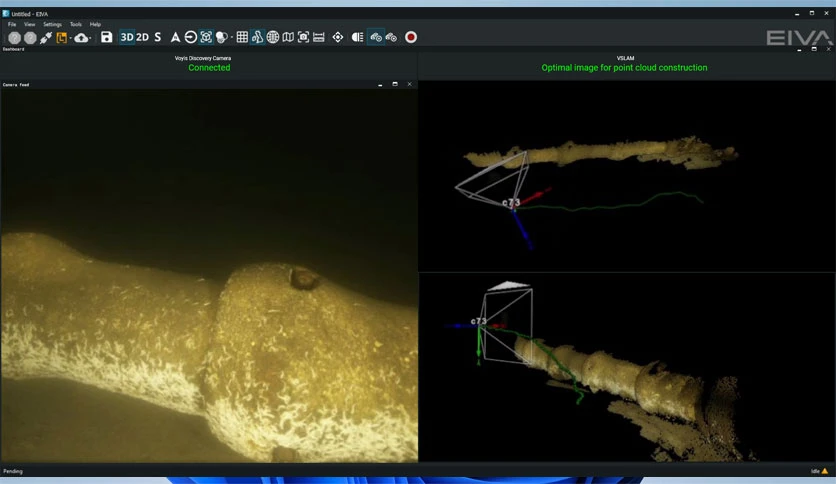Click the circled arrow follow icon
836x484 pixels.
[190, 37]
